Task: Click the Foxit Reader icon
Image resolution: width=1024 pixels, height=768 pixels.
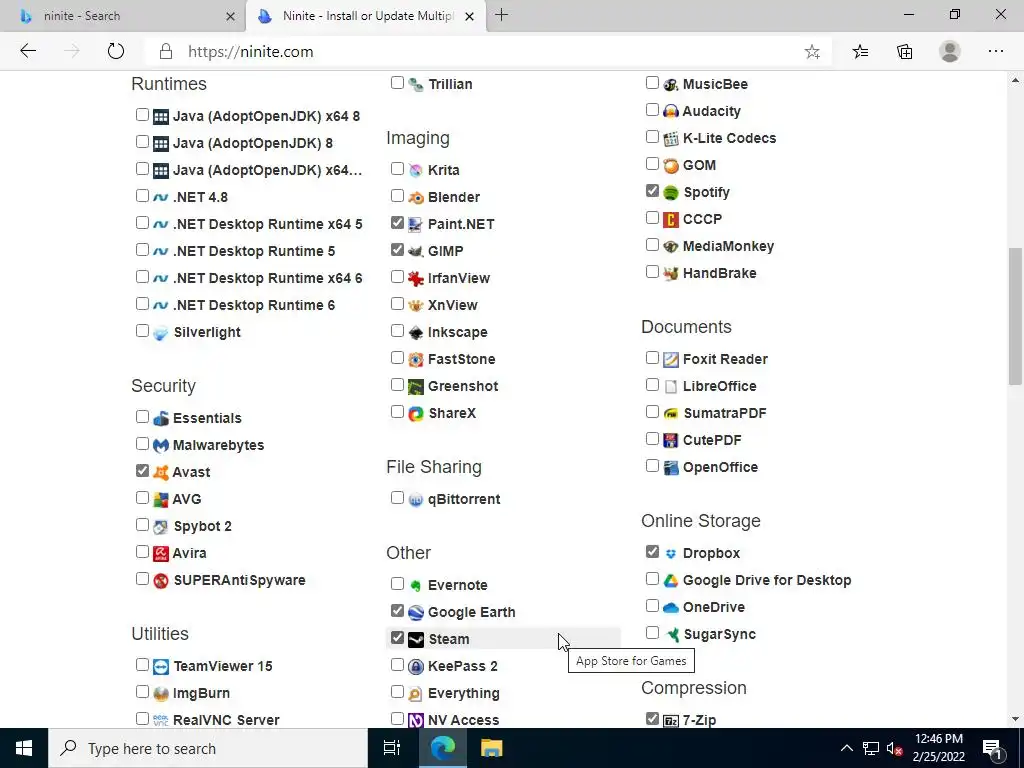Action: click(x=671, y=360)
